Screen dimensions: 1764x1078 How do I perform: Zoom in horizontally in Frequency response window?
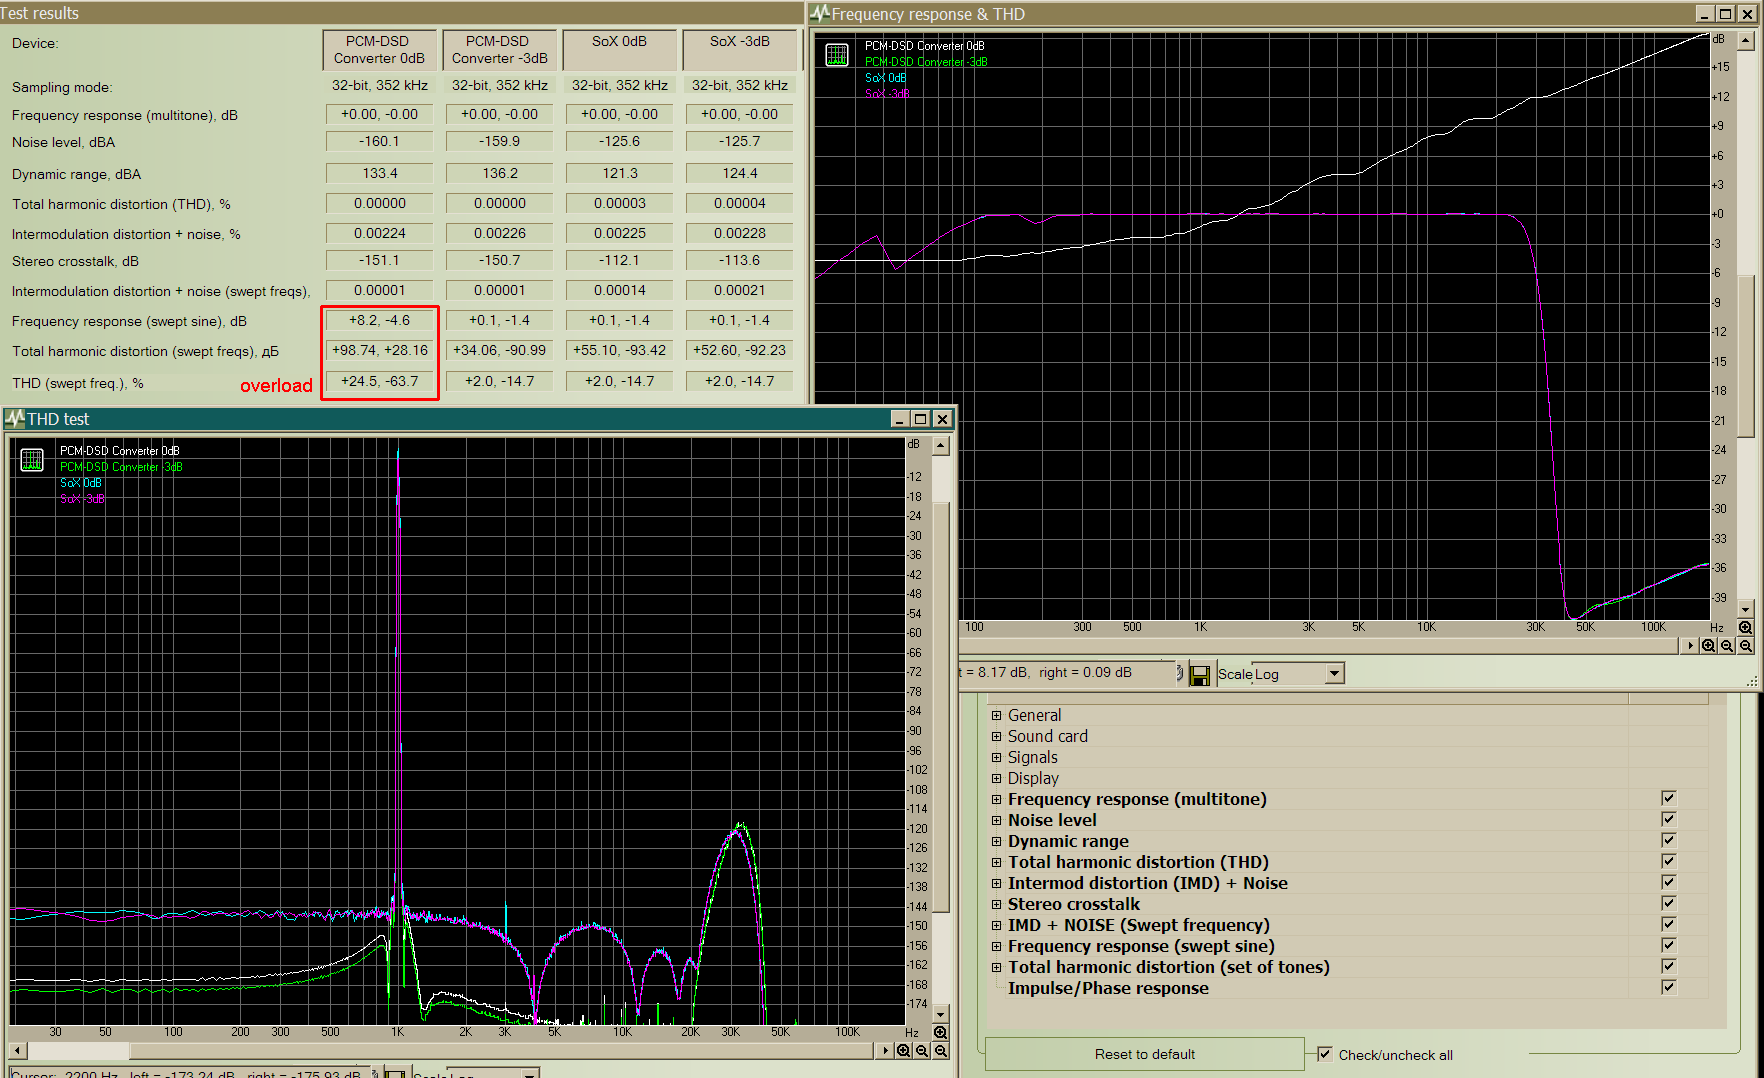(x=1709, y=646)
